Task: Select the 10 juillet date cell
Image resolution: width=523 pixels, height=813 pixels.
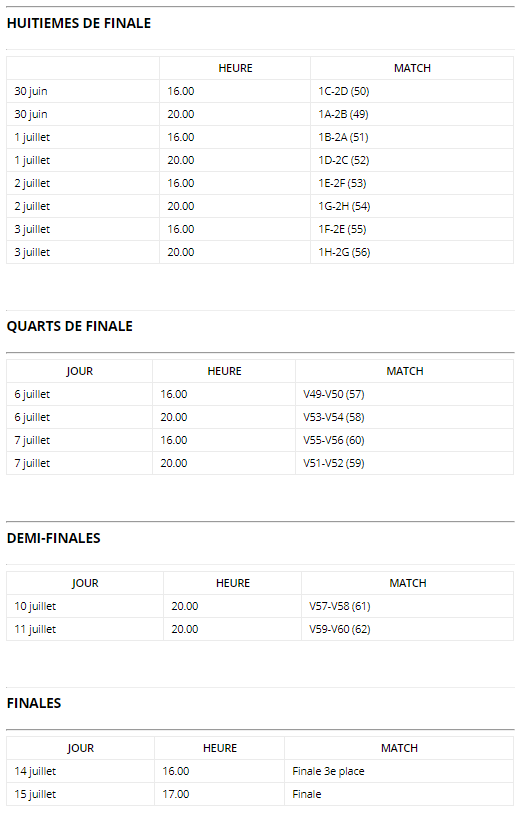Action: coord(85,606)
